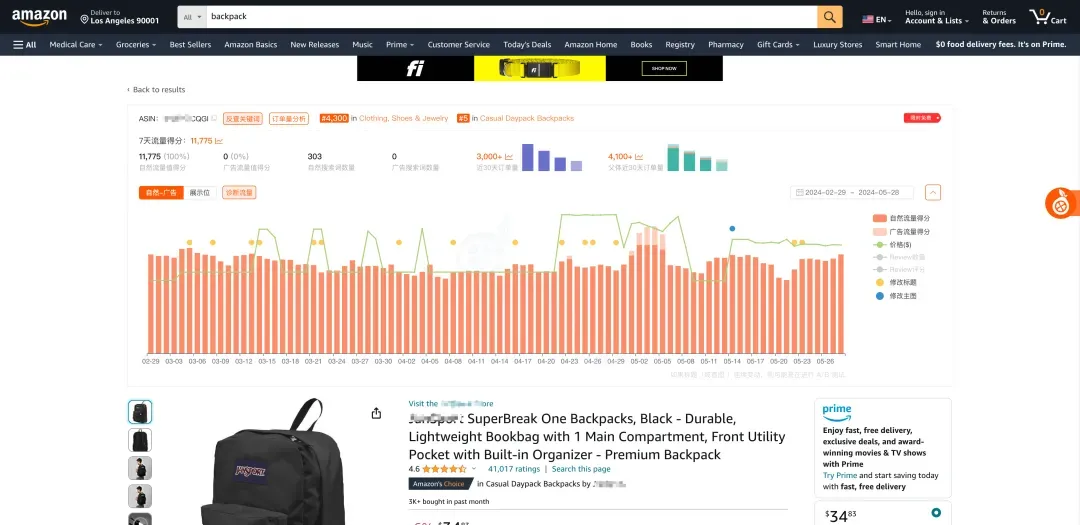The image size is (1080, 525).
Task: Click the Fi collar banner Shop Now
Action: (x=664, y=68)
